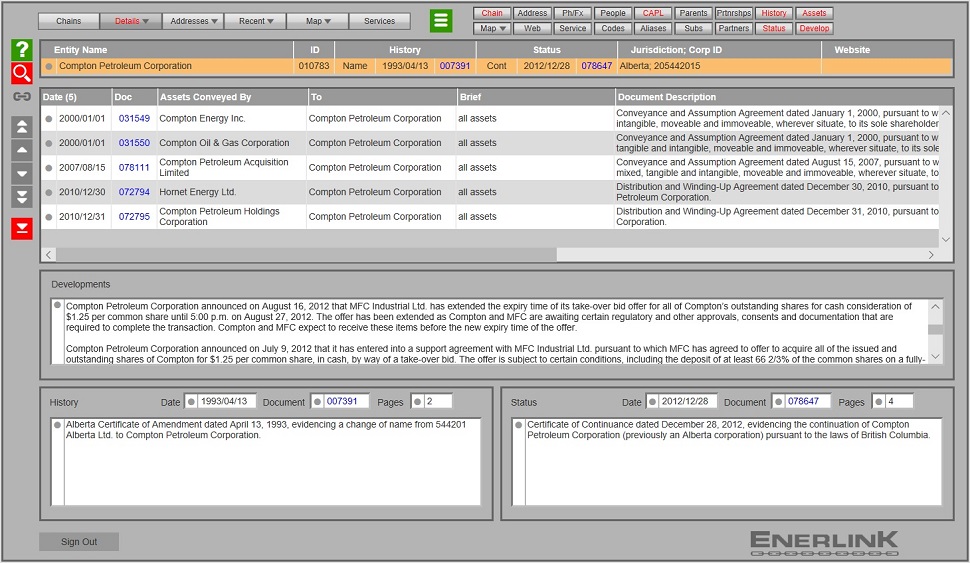Click the Developments scroll up arrow
This screenshot has width=970, height=563.
935,306
